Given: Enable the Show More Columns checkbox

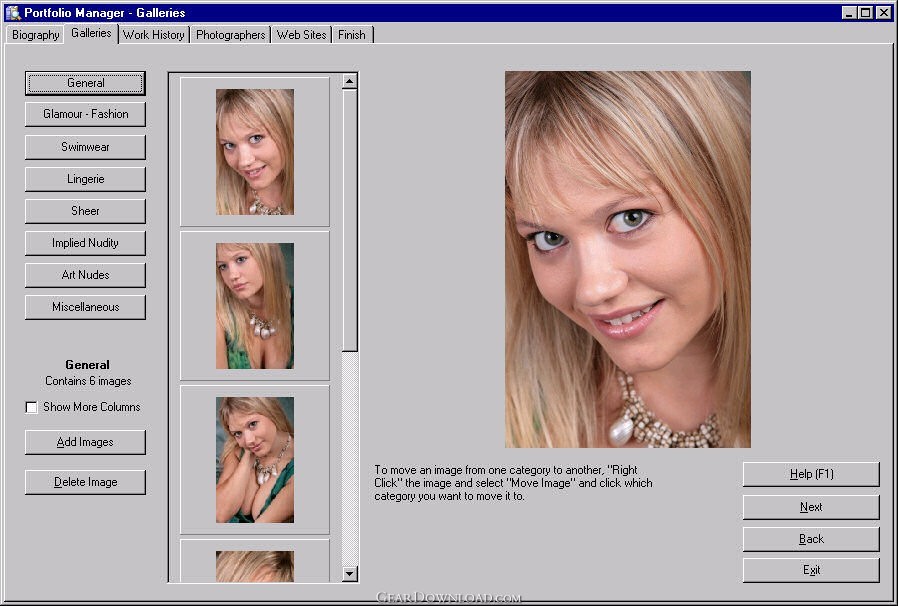Looking at the screenshot, I should click(32, 408).
